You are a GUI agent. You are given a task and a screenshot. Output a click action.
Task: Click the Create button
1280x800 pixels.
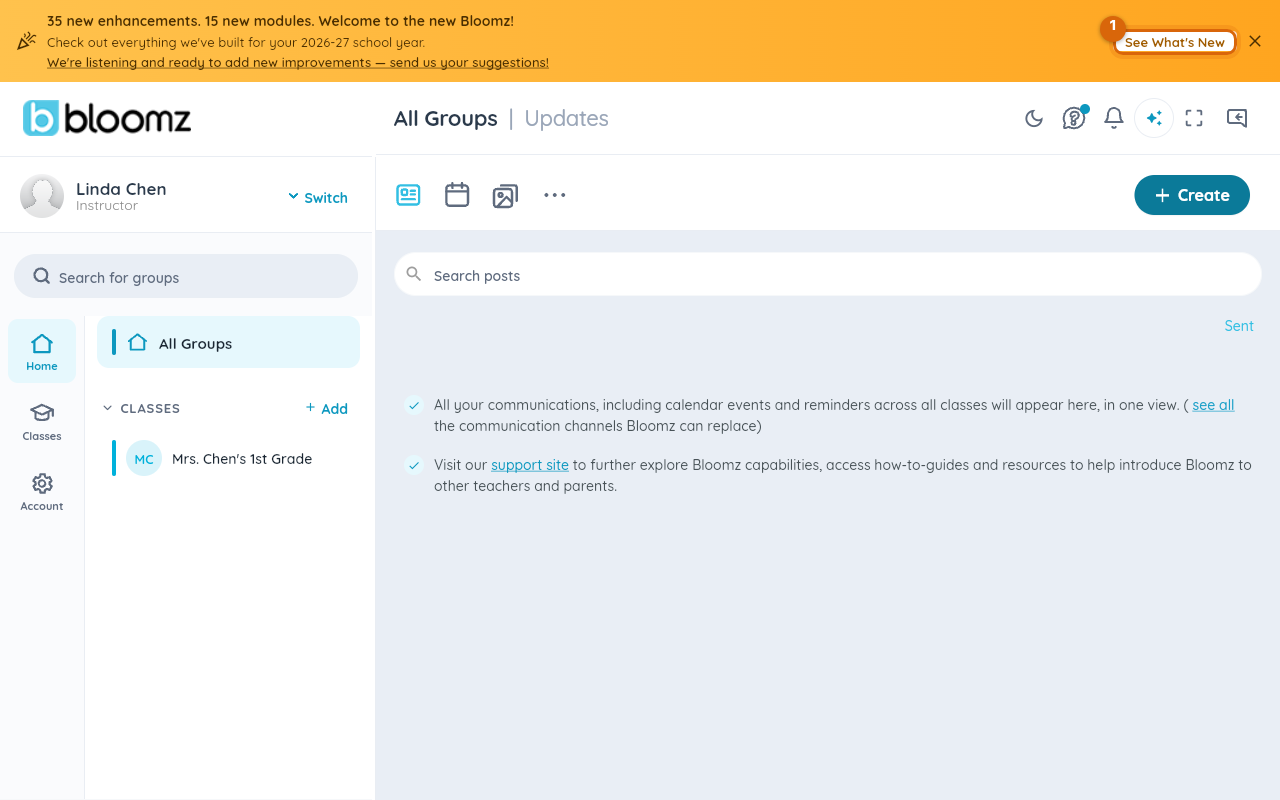pyautogui.click(x=1192, y=195)
